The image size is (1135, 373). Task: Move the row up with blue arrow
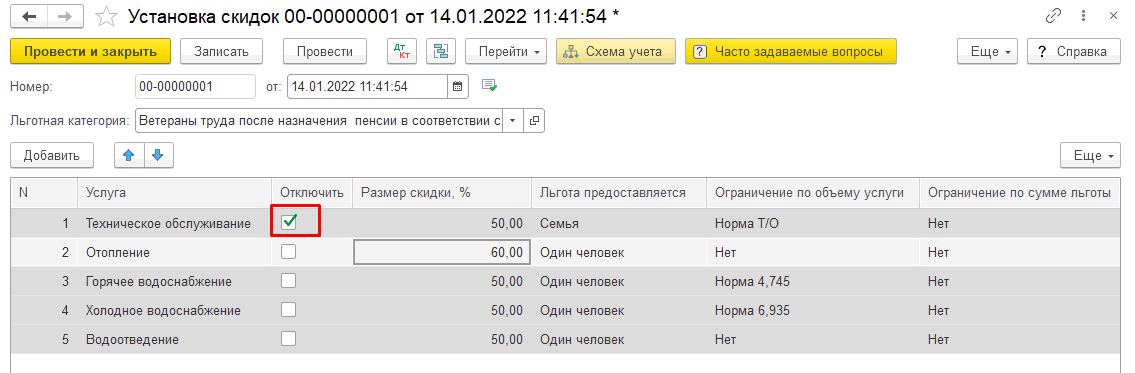point(130,155)
